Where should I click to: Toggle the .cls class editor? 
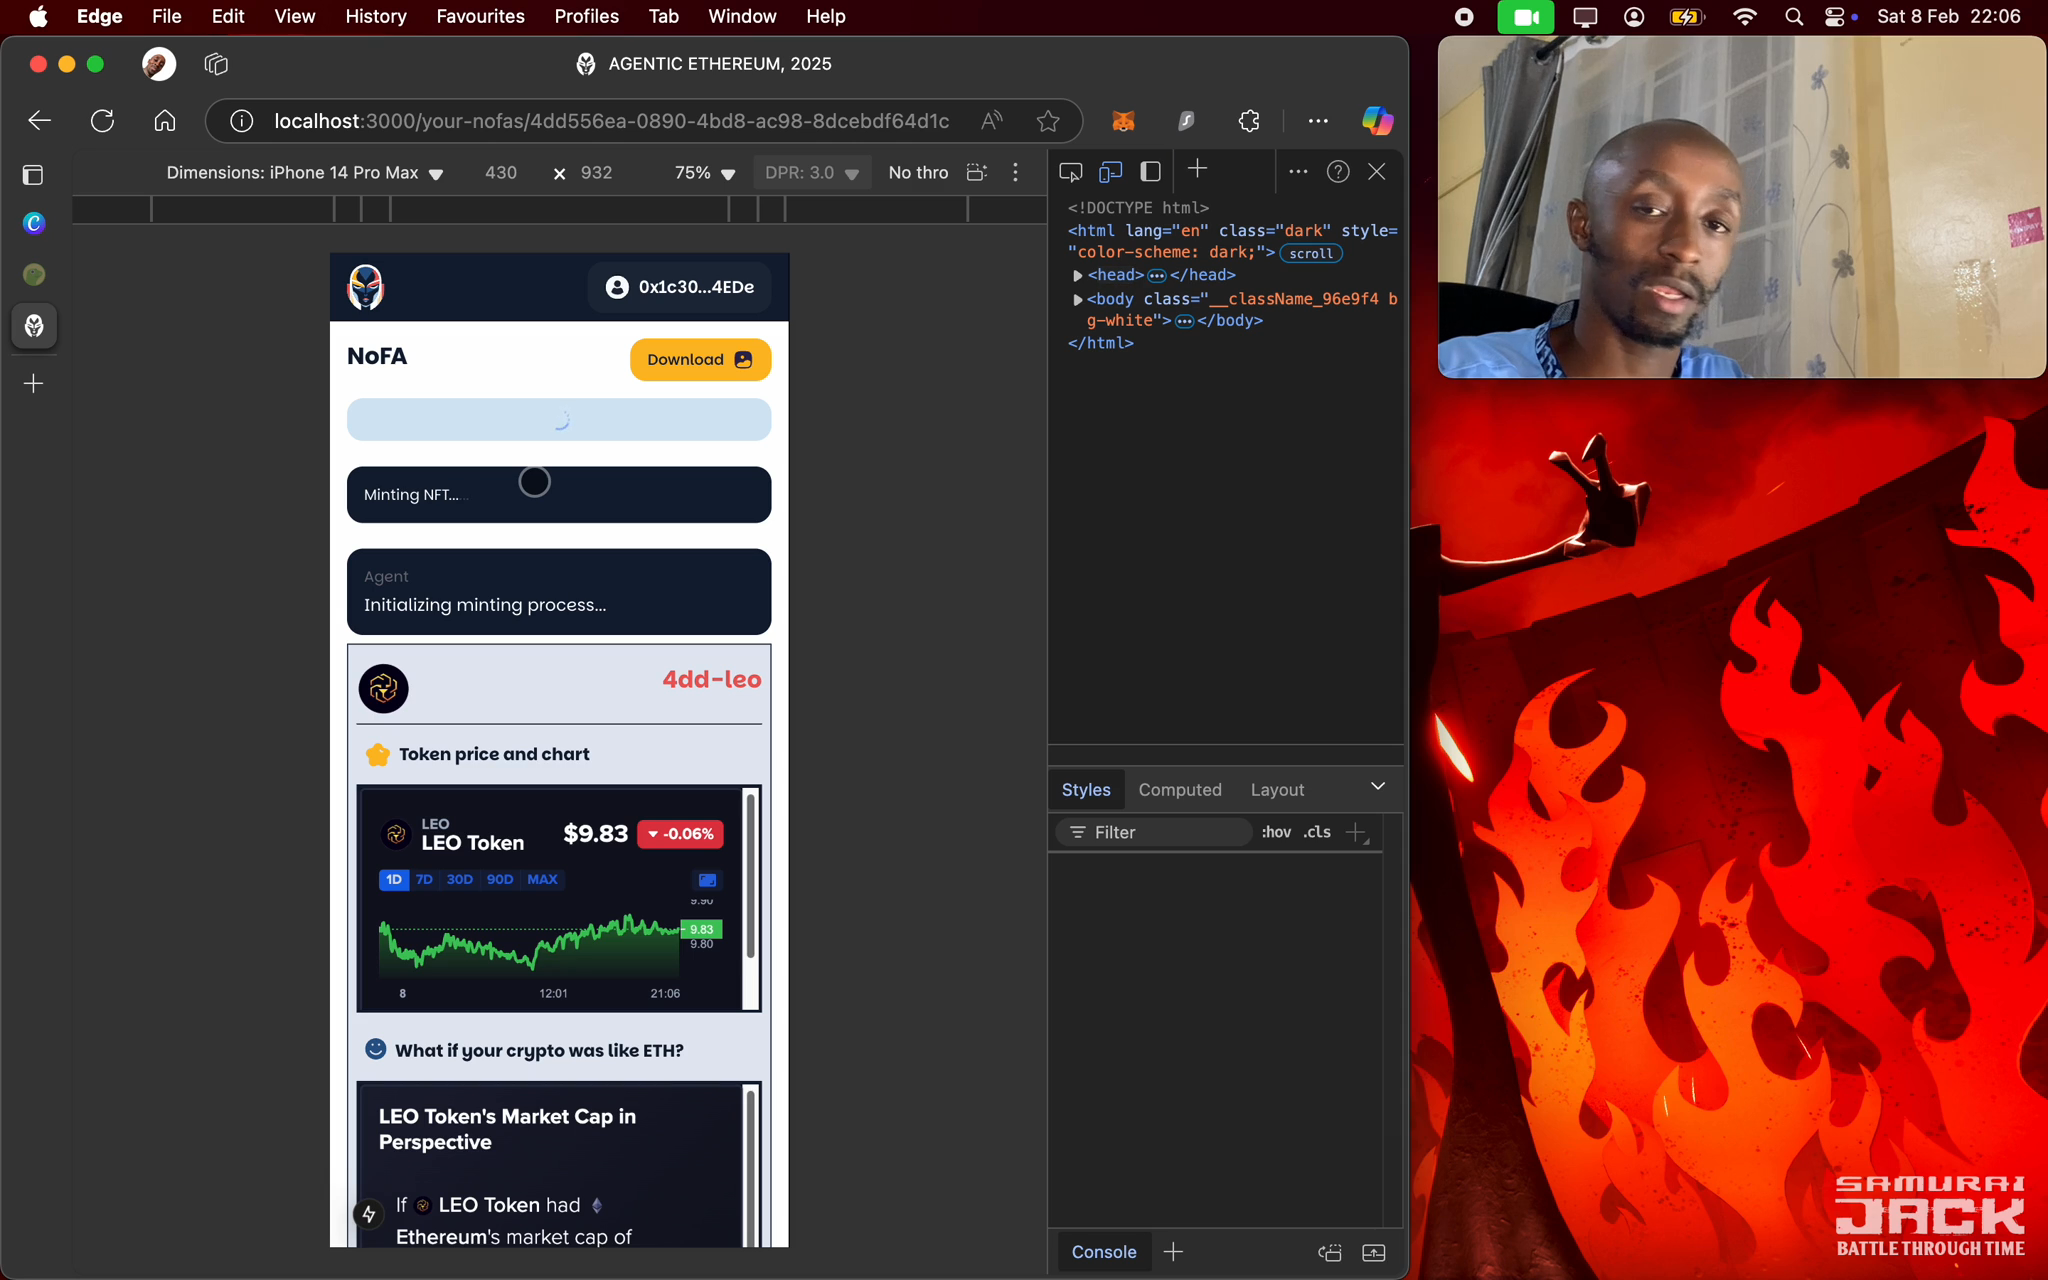pyautogui.click(x=1317, y=832)
